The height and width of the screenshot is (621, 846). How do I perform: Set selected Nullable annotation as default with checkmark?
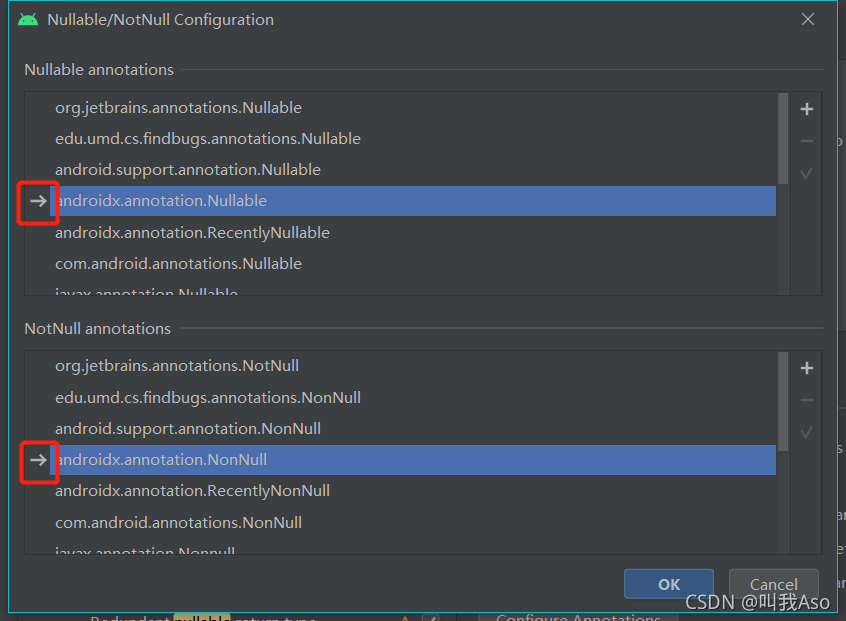[807, 174]
